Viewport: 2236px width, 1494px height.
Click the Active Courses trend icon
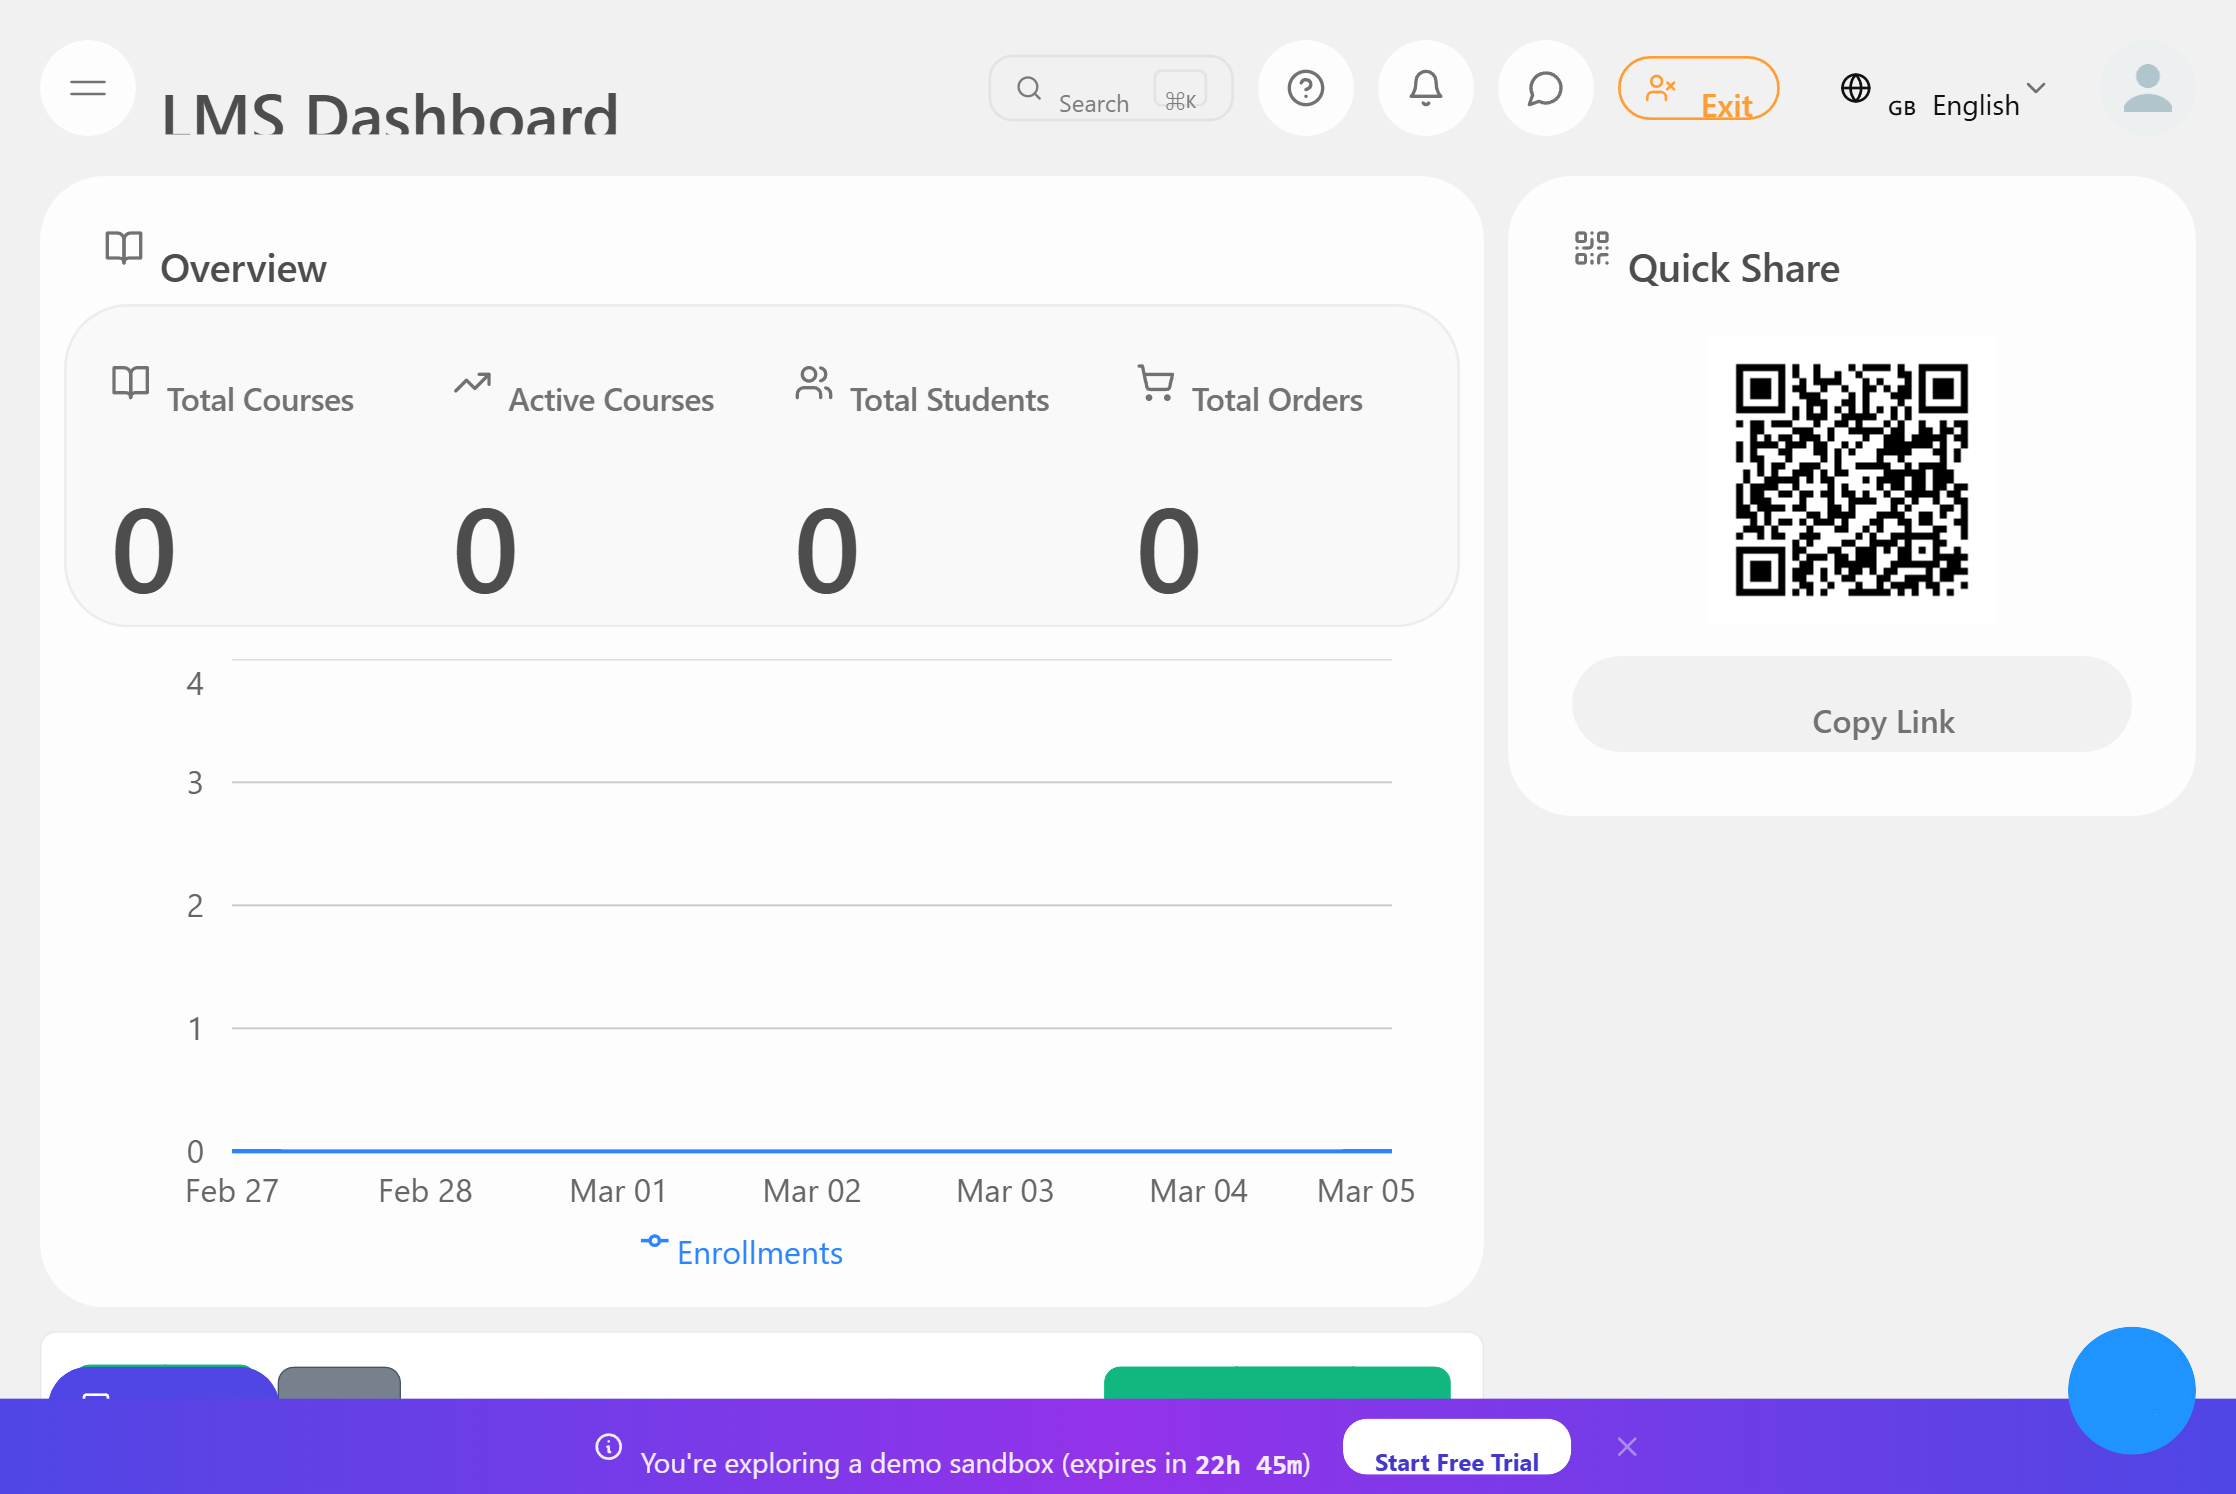[471, 383]
